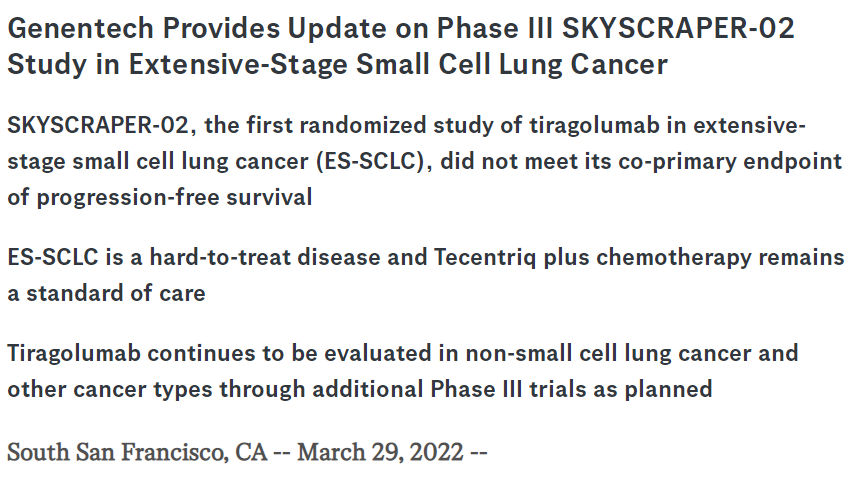This screenshot has height=481, width=866.
Task: Click the date "March 29, 2022"
Action: pos(380,452)
